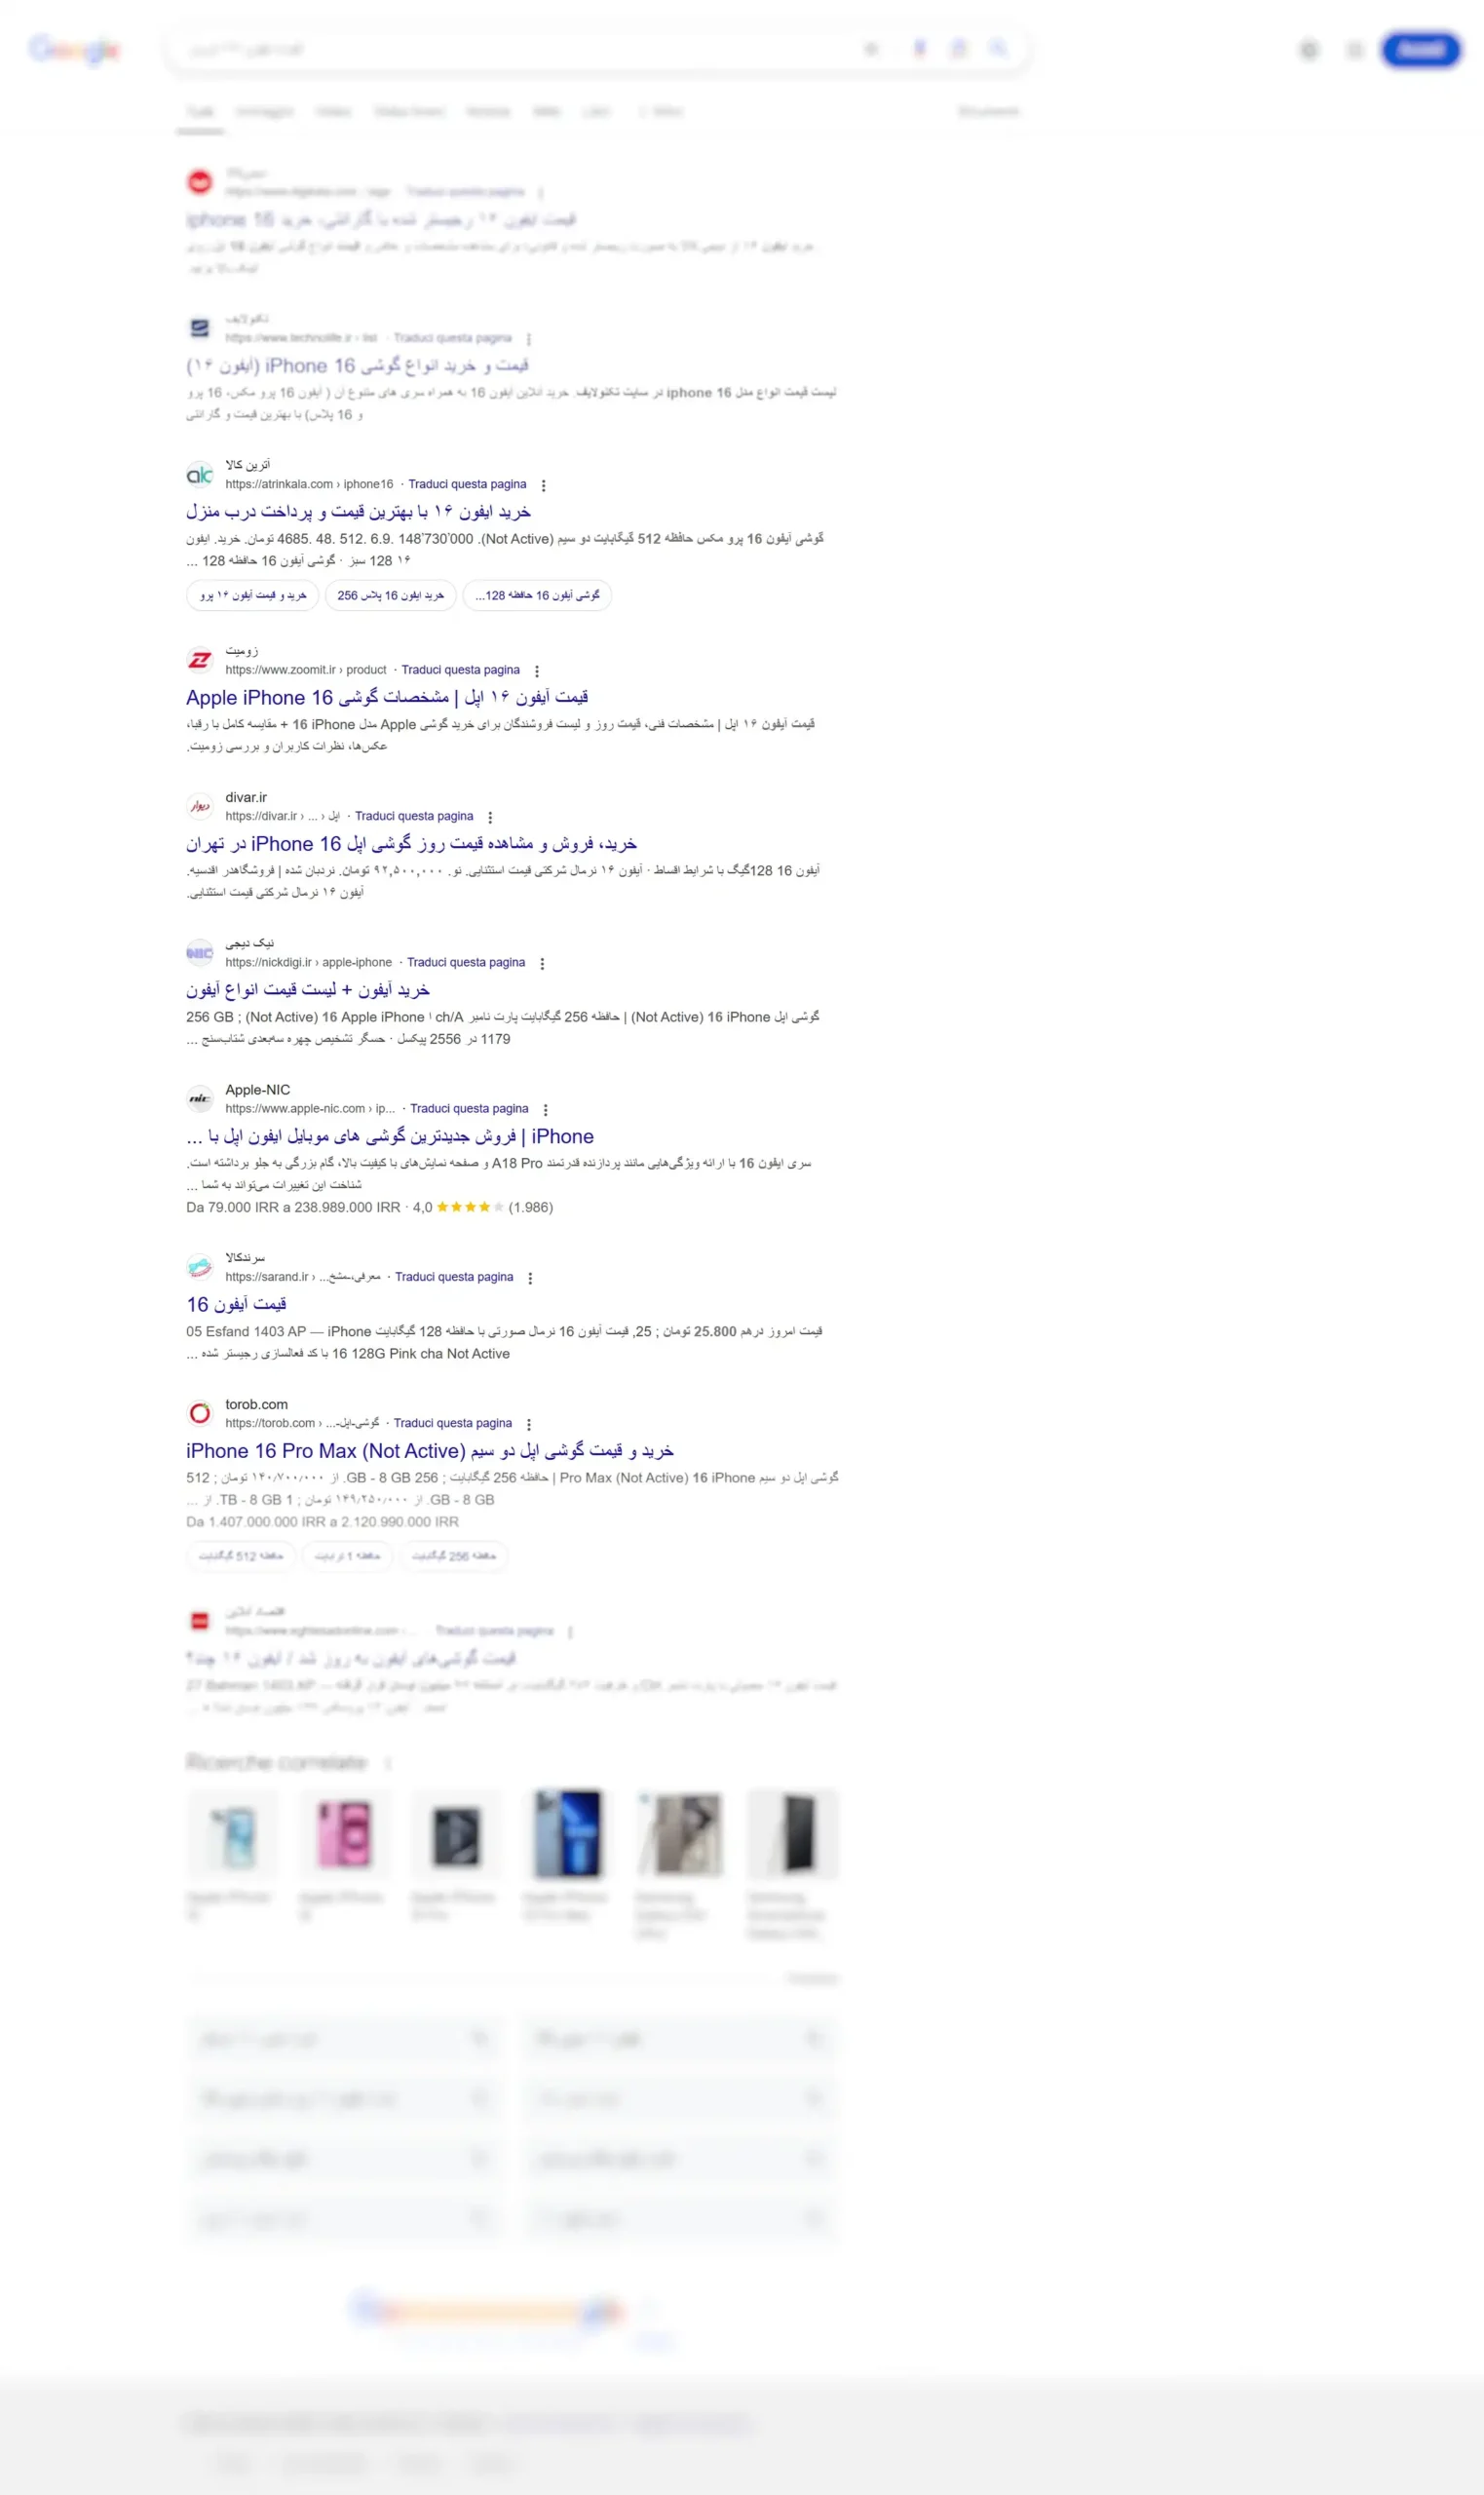1484x2495 pixels.
Task: Click the sarand.ir result favicon
Action: [200, 1267]
